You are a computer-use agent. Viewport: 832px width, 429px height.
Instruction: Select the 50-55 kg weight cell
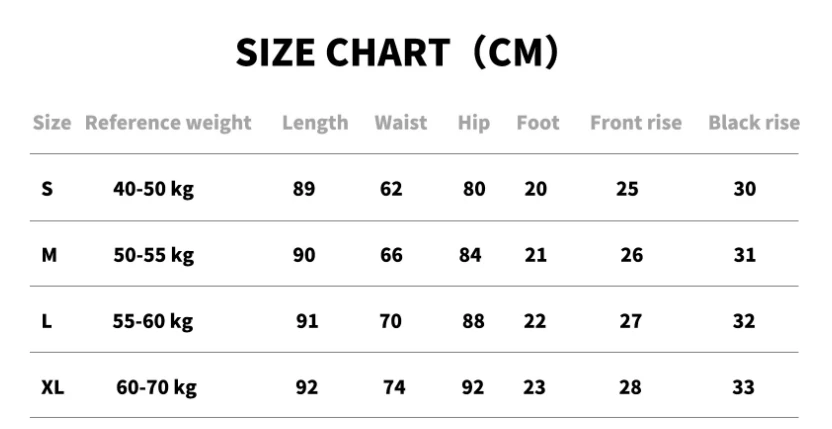153,255
